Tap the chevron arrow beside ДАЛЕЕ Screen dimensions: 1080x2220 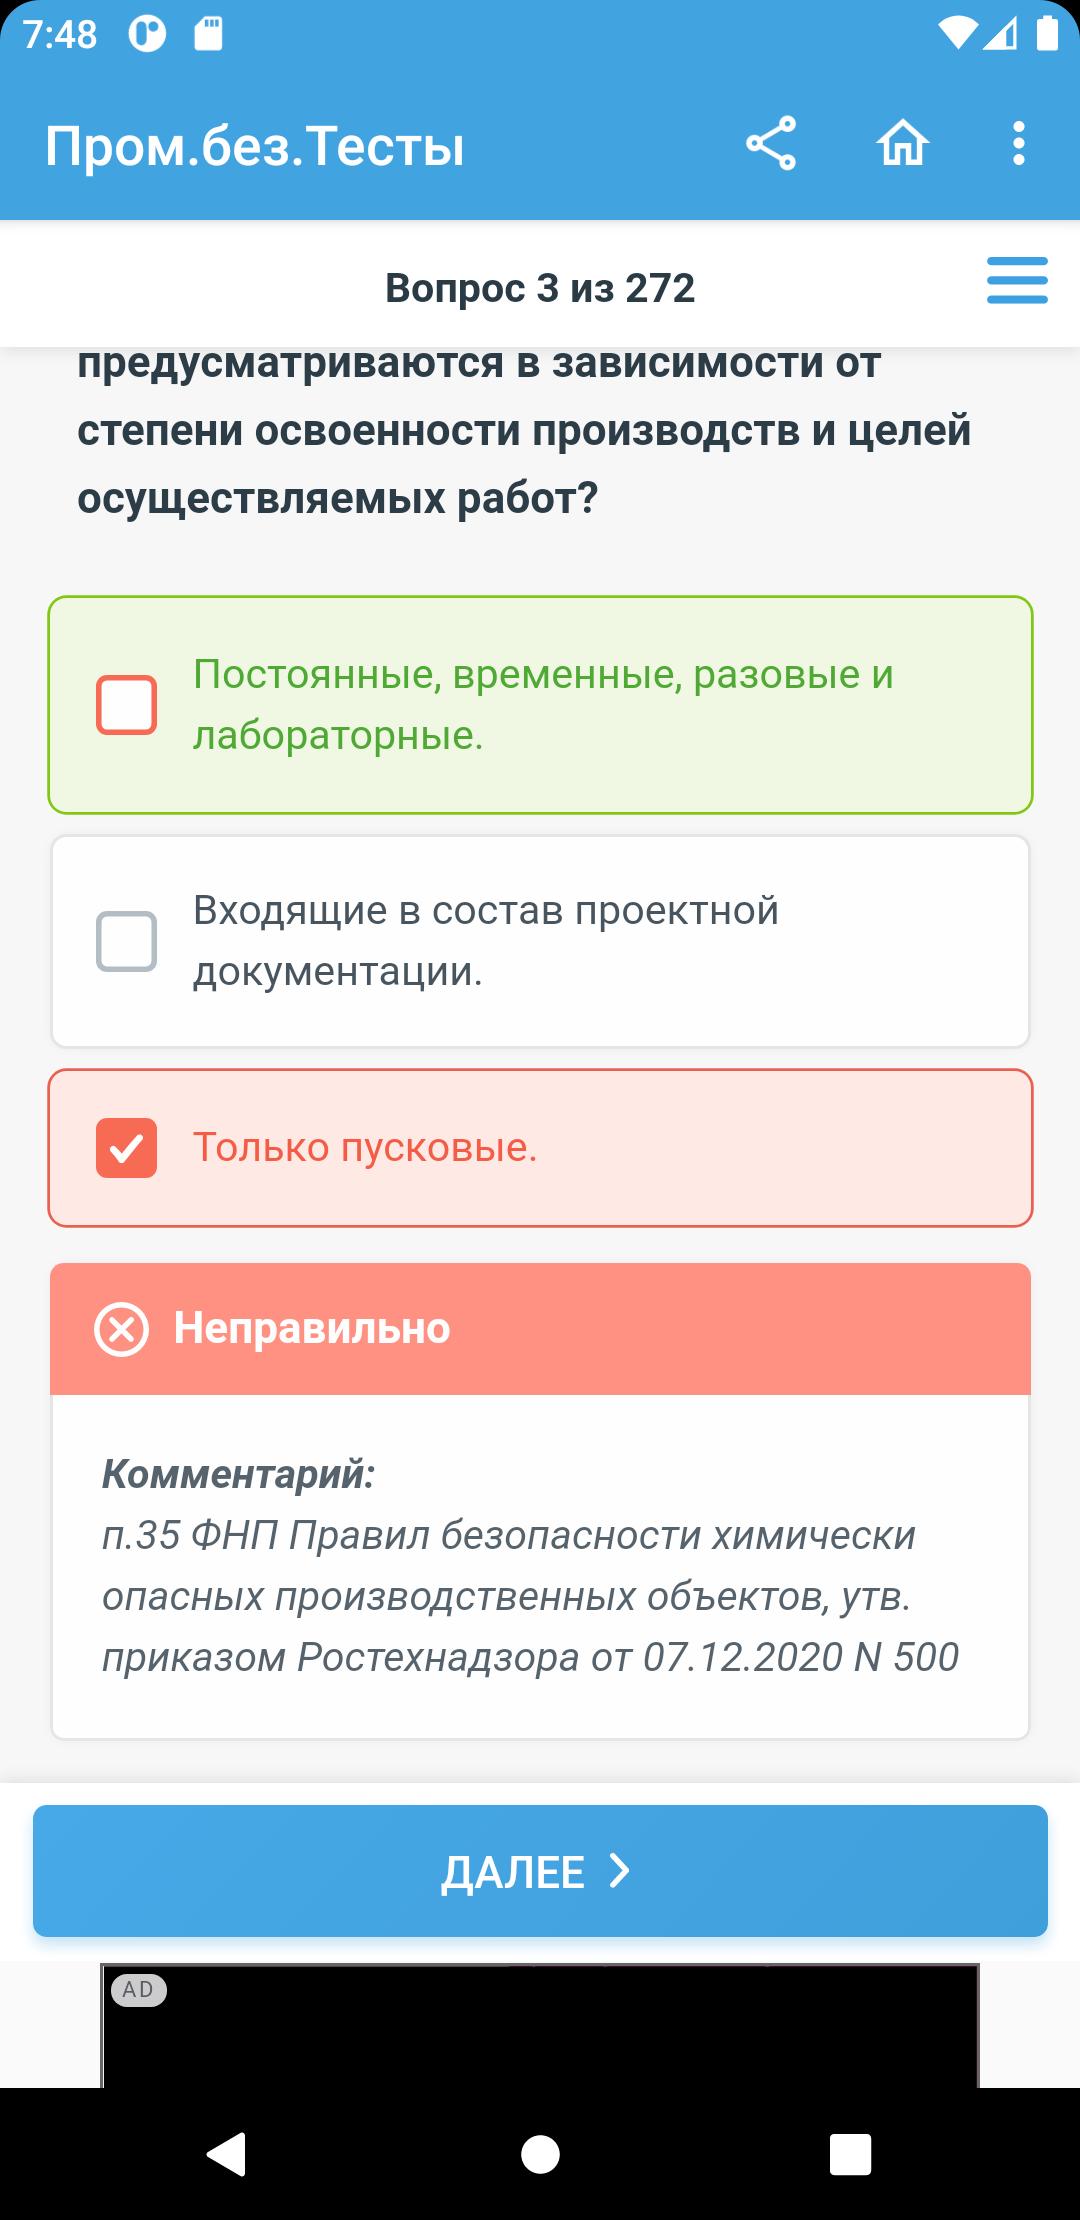tap(620, 1871)
